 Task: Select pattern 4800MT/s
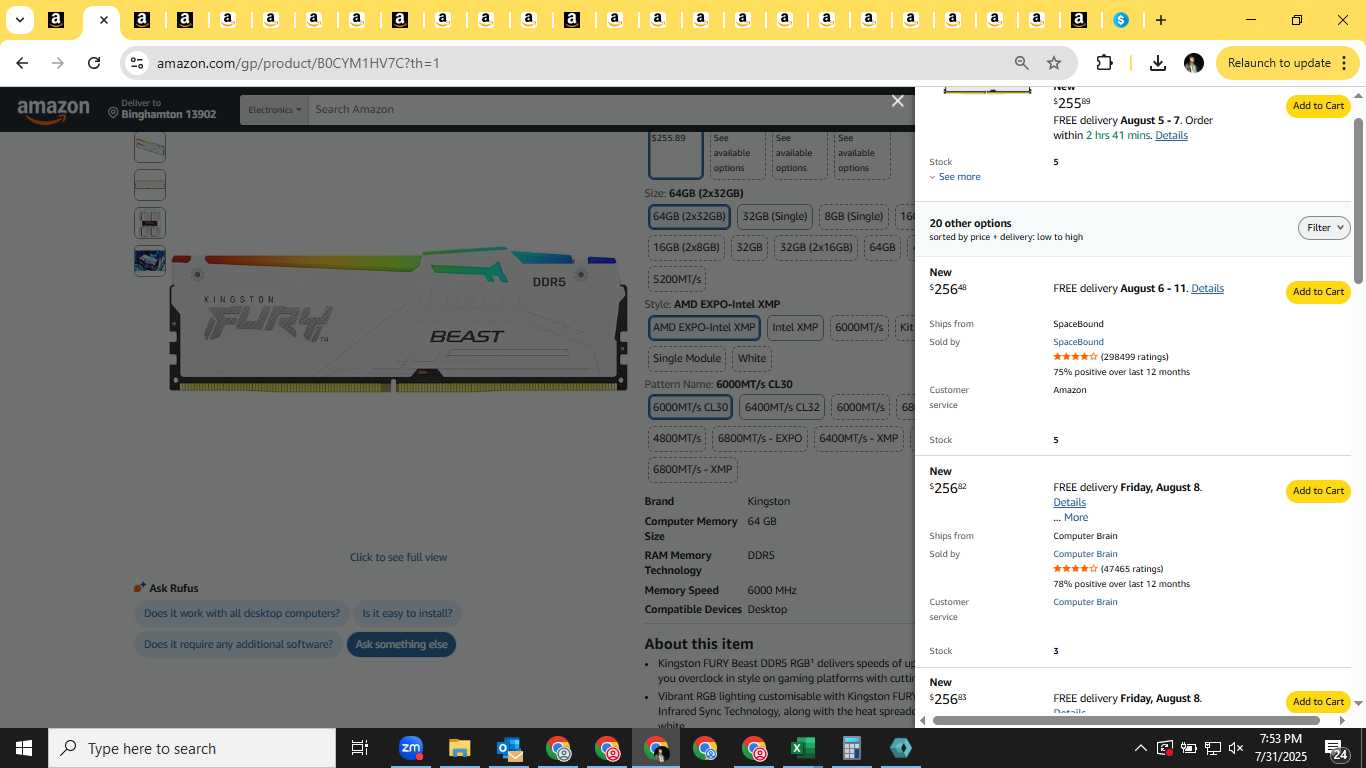tap(677, 439)
